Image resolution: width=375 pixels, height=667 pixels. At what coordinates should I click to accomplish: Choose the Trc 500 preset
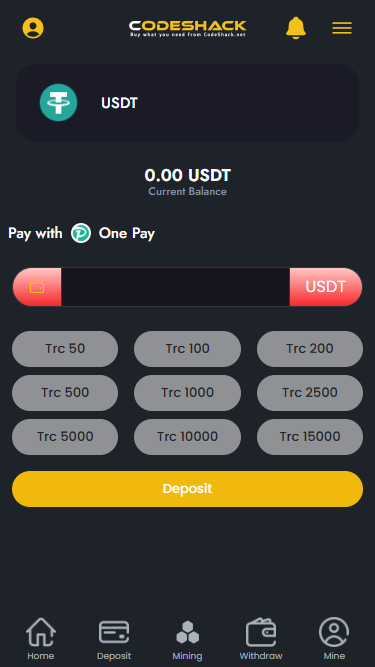tap(65, 393)
